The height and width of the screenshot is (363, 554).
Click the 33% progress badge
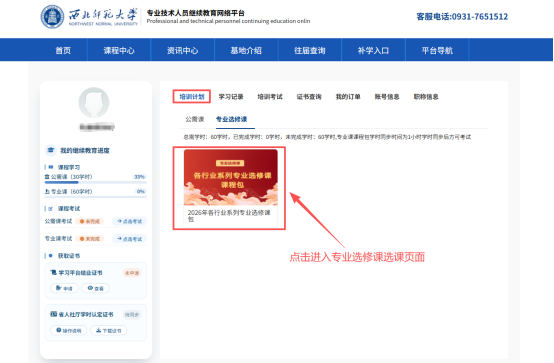[x=140, y=177]
